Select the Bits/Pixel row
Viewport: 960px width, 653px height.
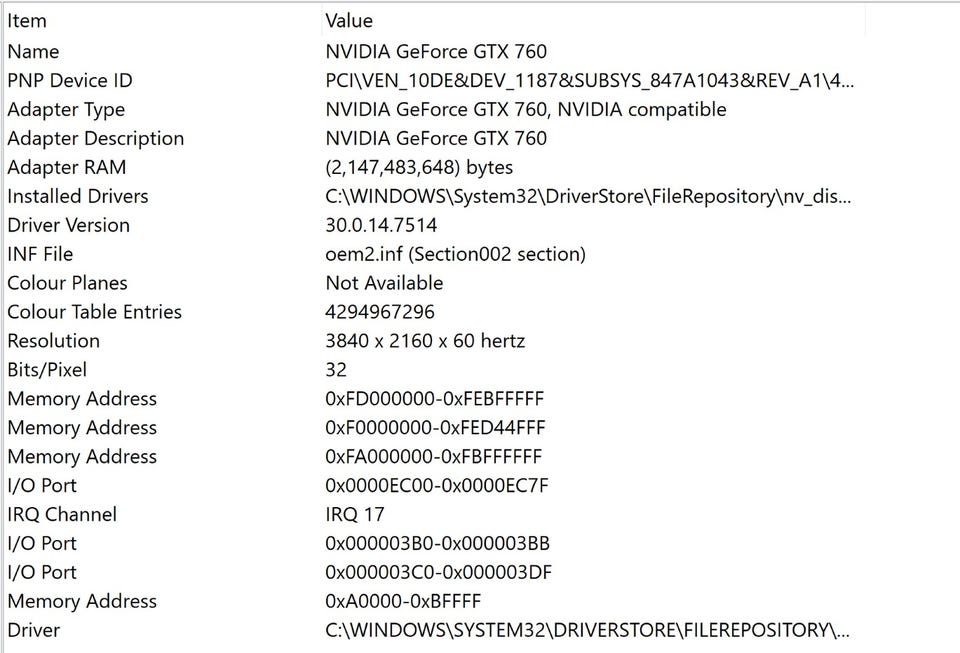pyautogui.click(x=46, y=370)
